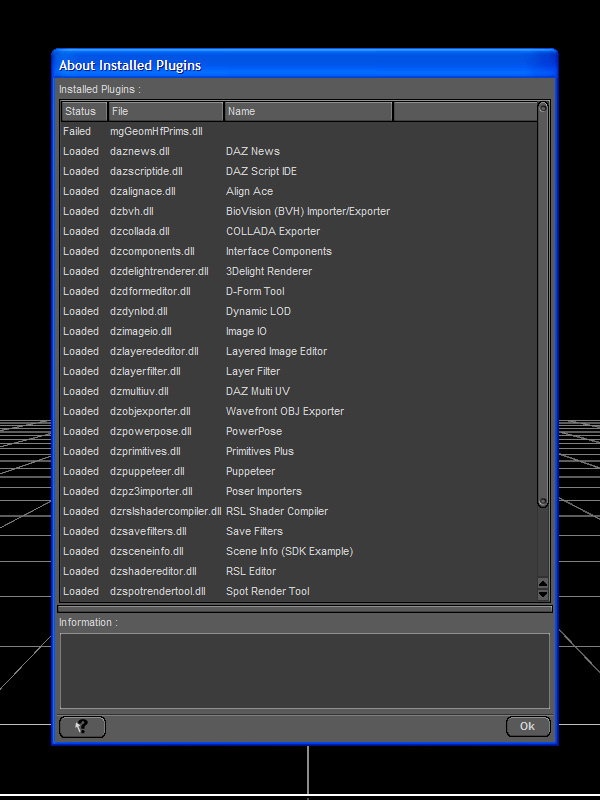Screen dimensions: 600x800
Task: Click the dzsceneinfo.dll file name
Action: [x=147, y=551]
